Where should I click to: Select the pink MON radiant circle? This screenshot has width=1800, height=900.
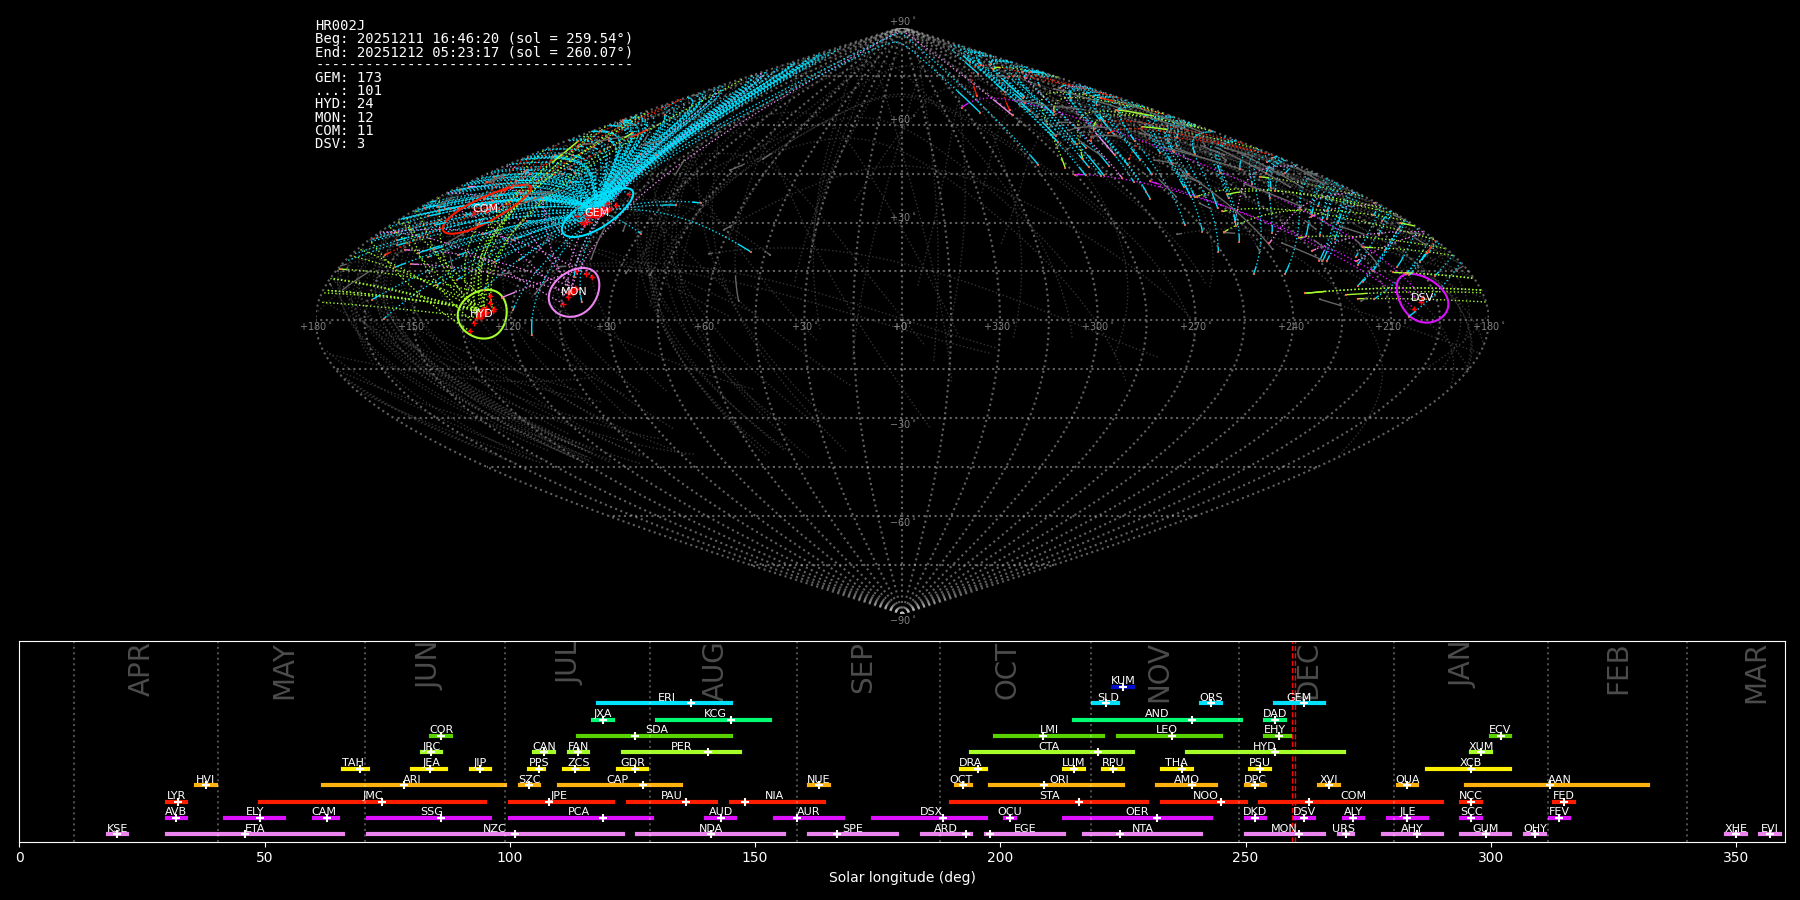[574, 292]
